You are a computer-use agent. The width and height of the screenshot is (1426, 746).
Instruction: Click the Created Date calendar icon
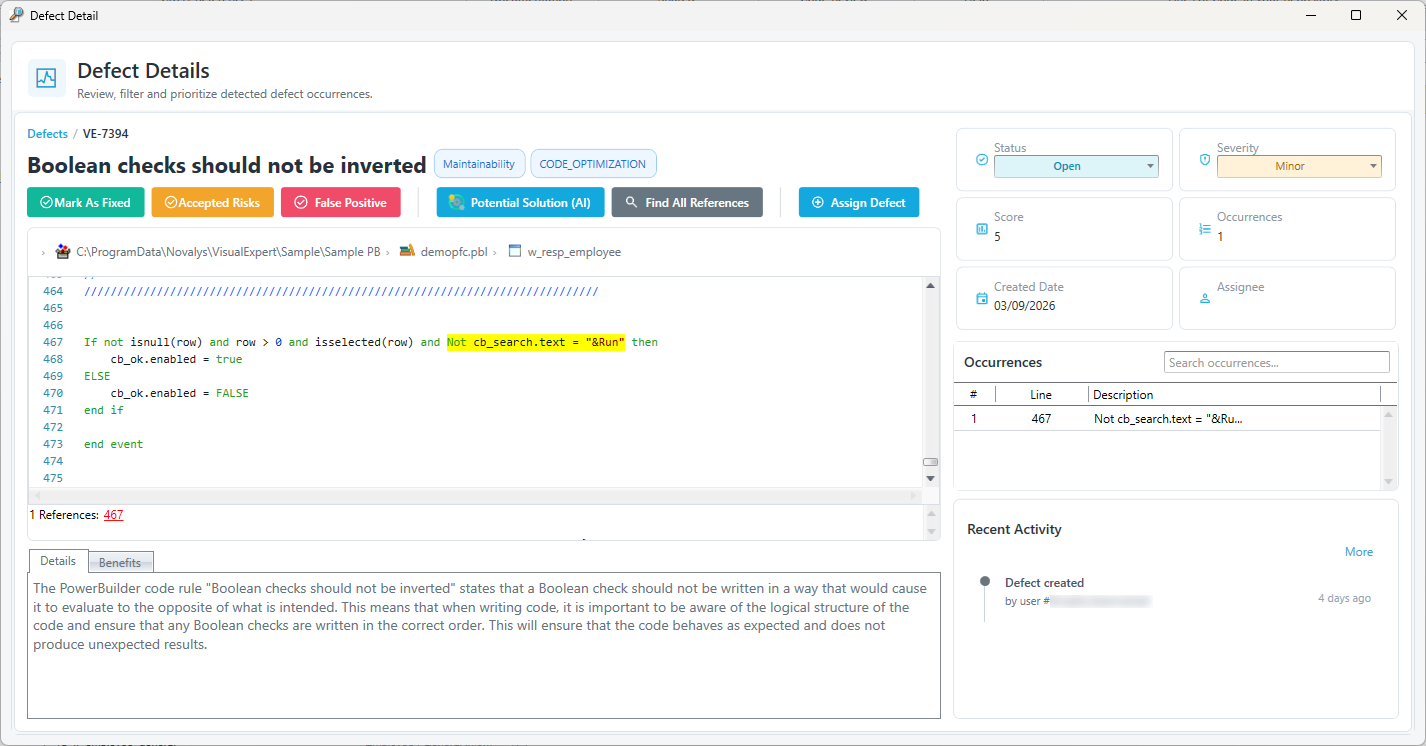981,298
